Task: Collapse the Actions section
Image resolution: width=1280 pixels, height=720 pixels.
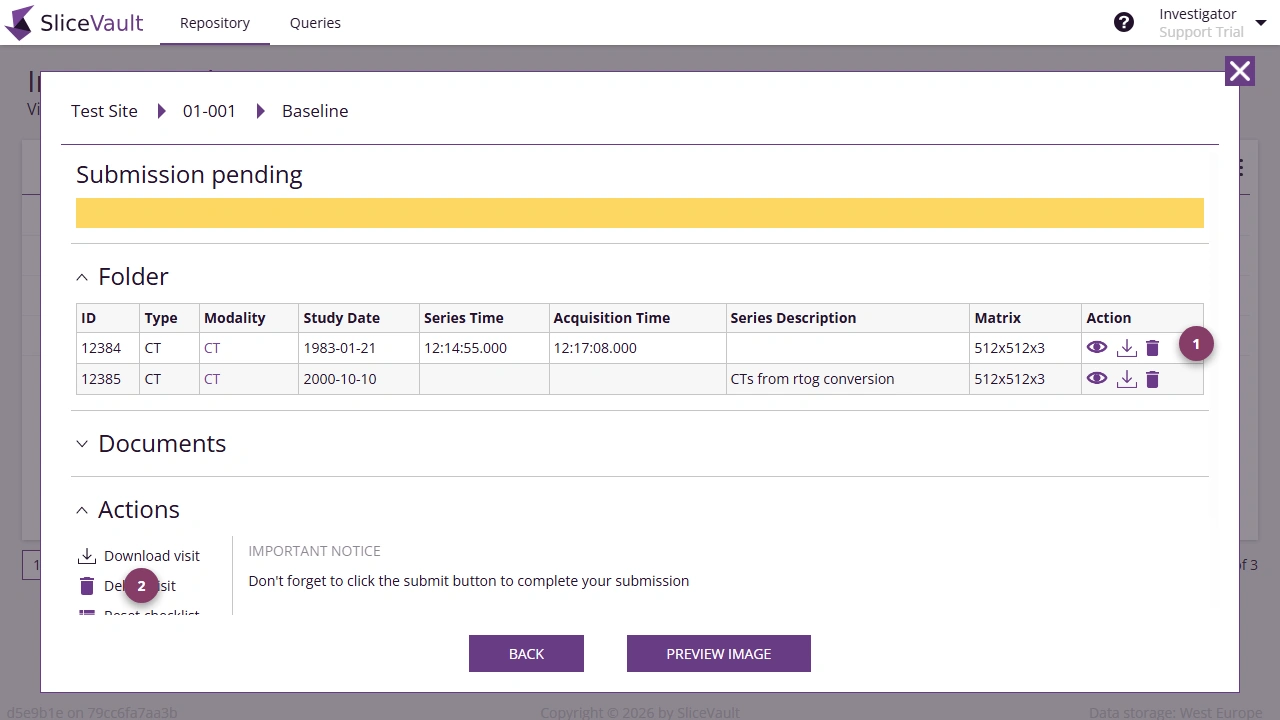Action: [x=82, y=510]
